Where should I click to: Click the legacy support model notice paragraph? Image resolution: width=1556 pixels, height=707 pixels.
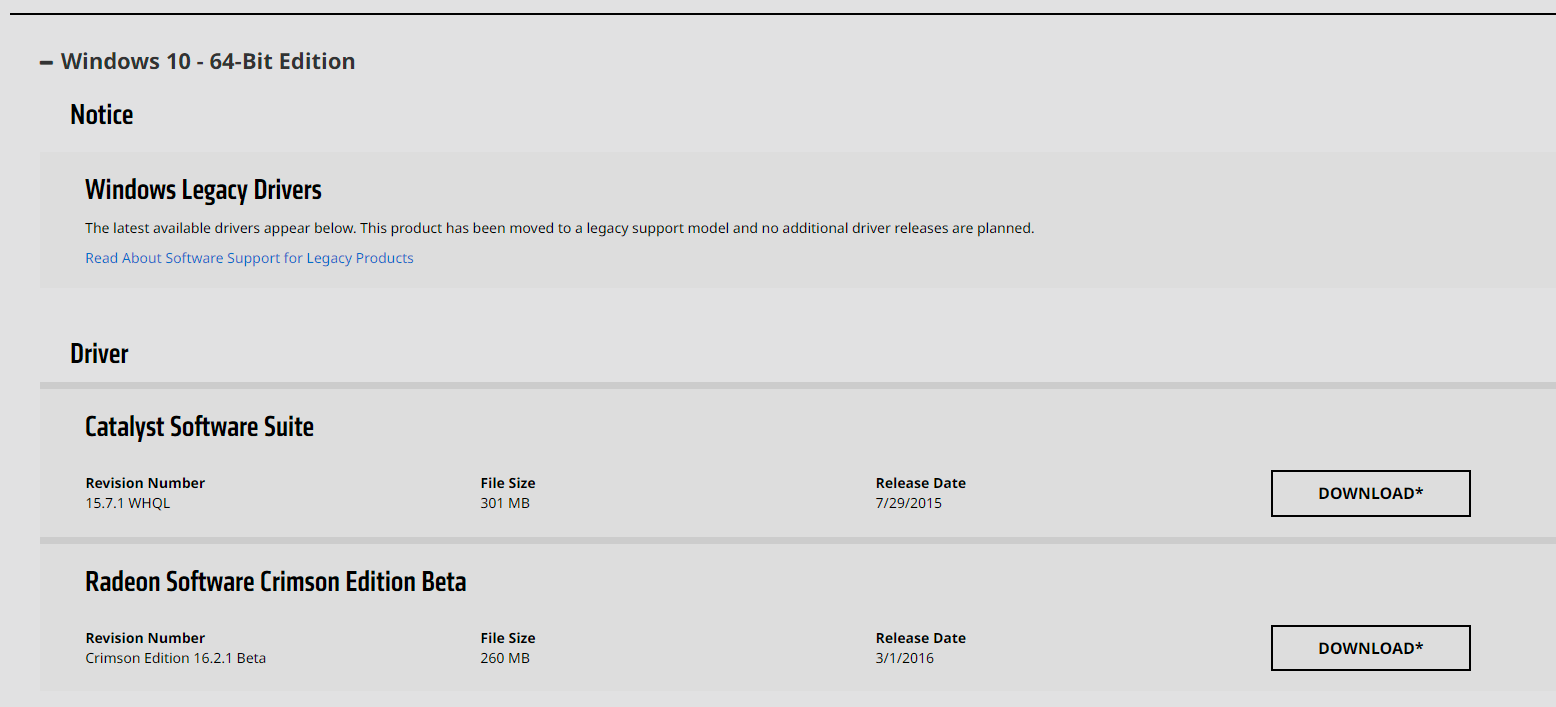[559, 228]
